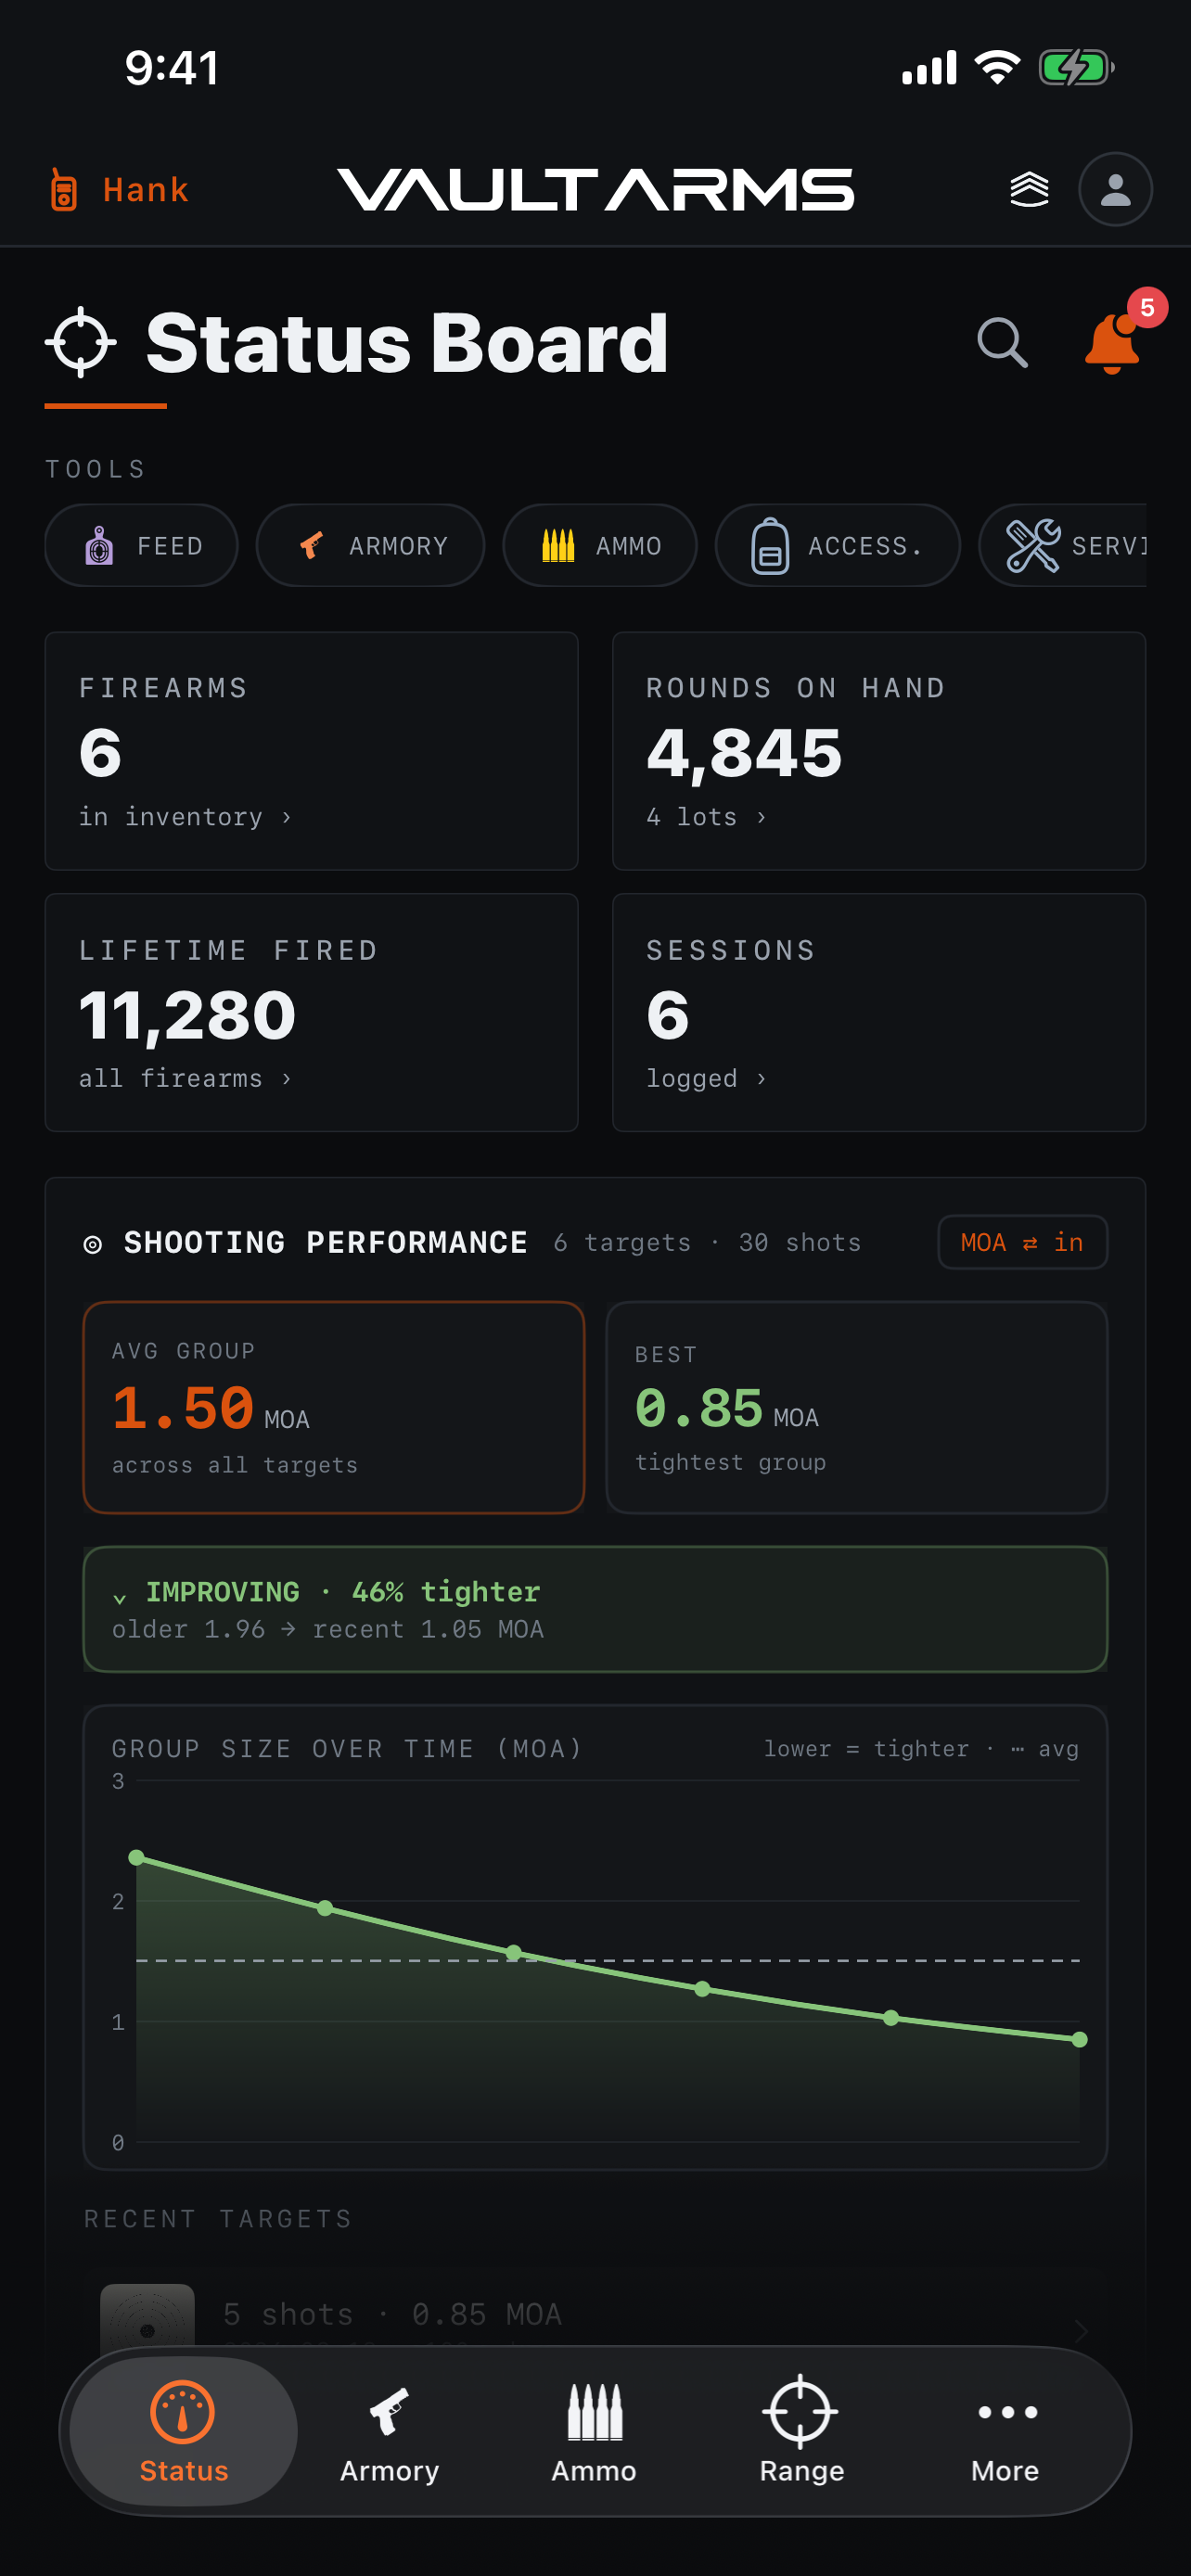Open the AMMO tool chip
Screen dimensions: 1191x2576
click(x=599, y=546)
